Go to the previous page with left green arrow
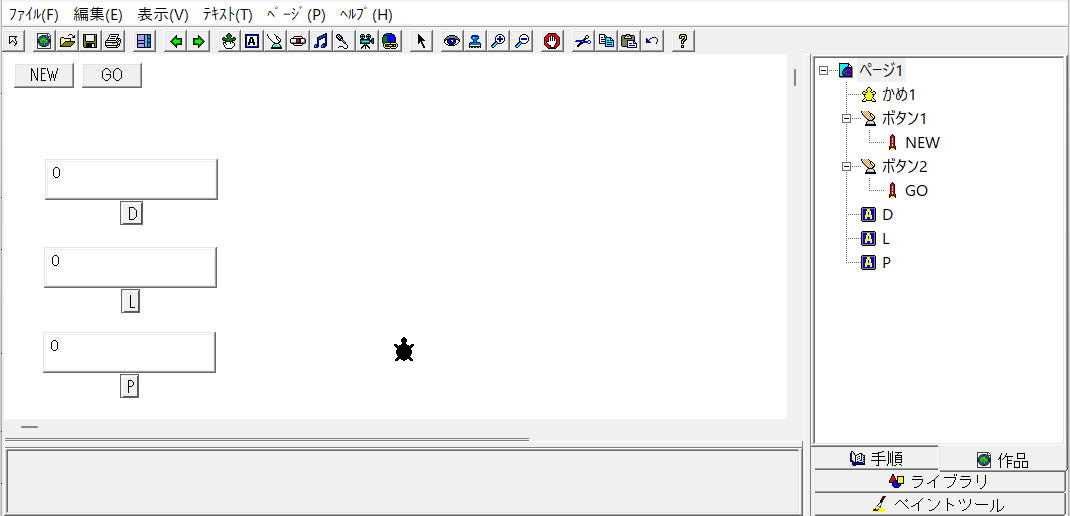The image size is (1070, 516). pos(176,42)
